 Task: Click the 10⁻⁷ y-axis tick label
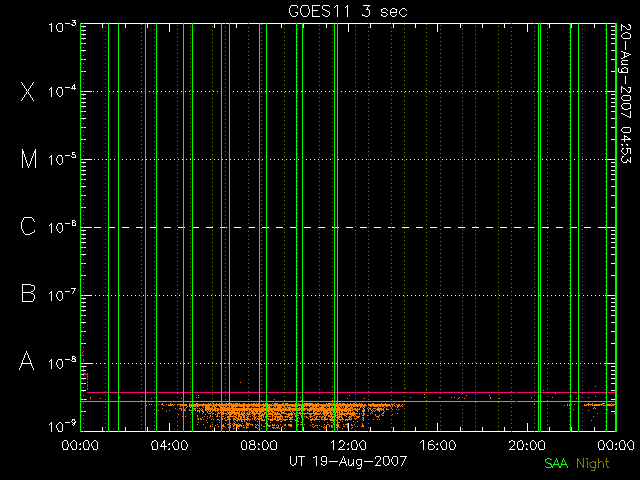(62, 295)
